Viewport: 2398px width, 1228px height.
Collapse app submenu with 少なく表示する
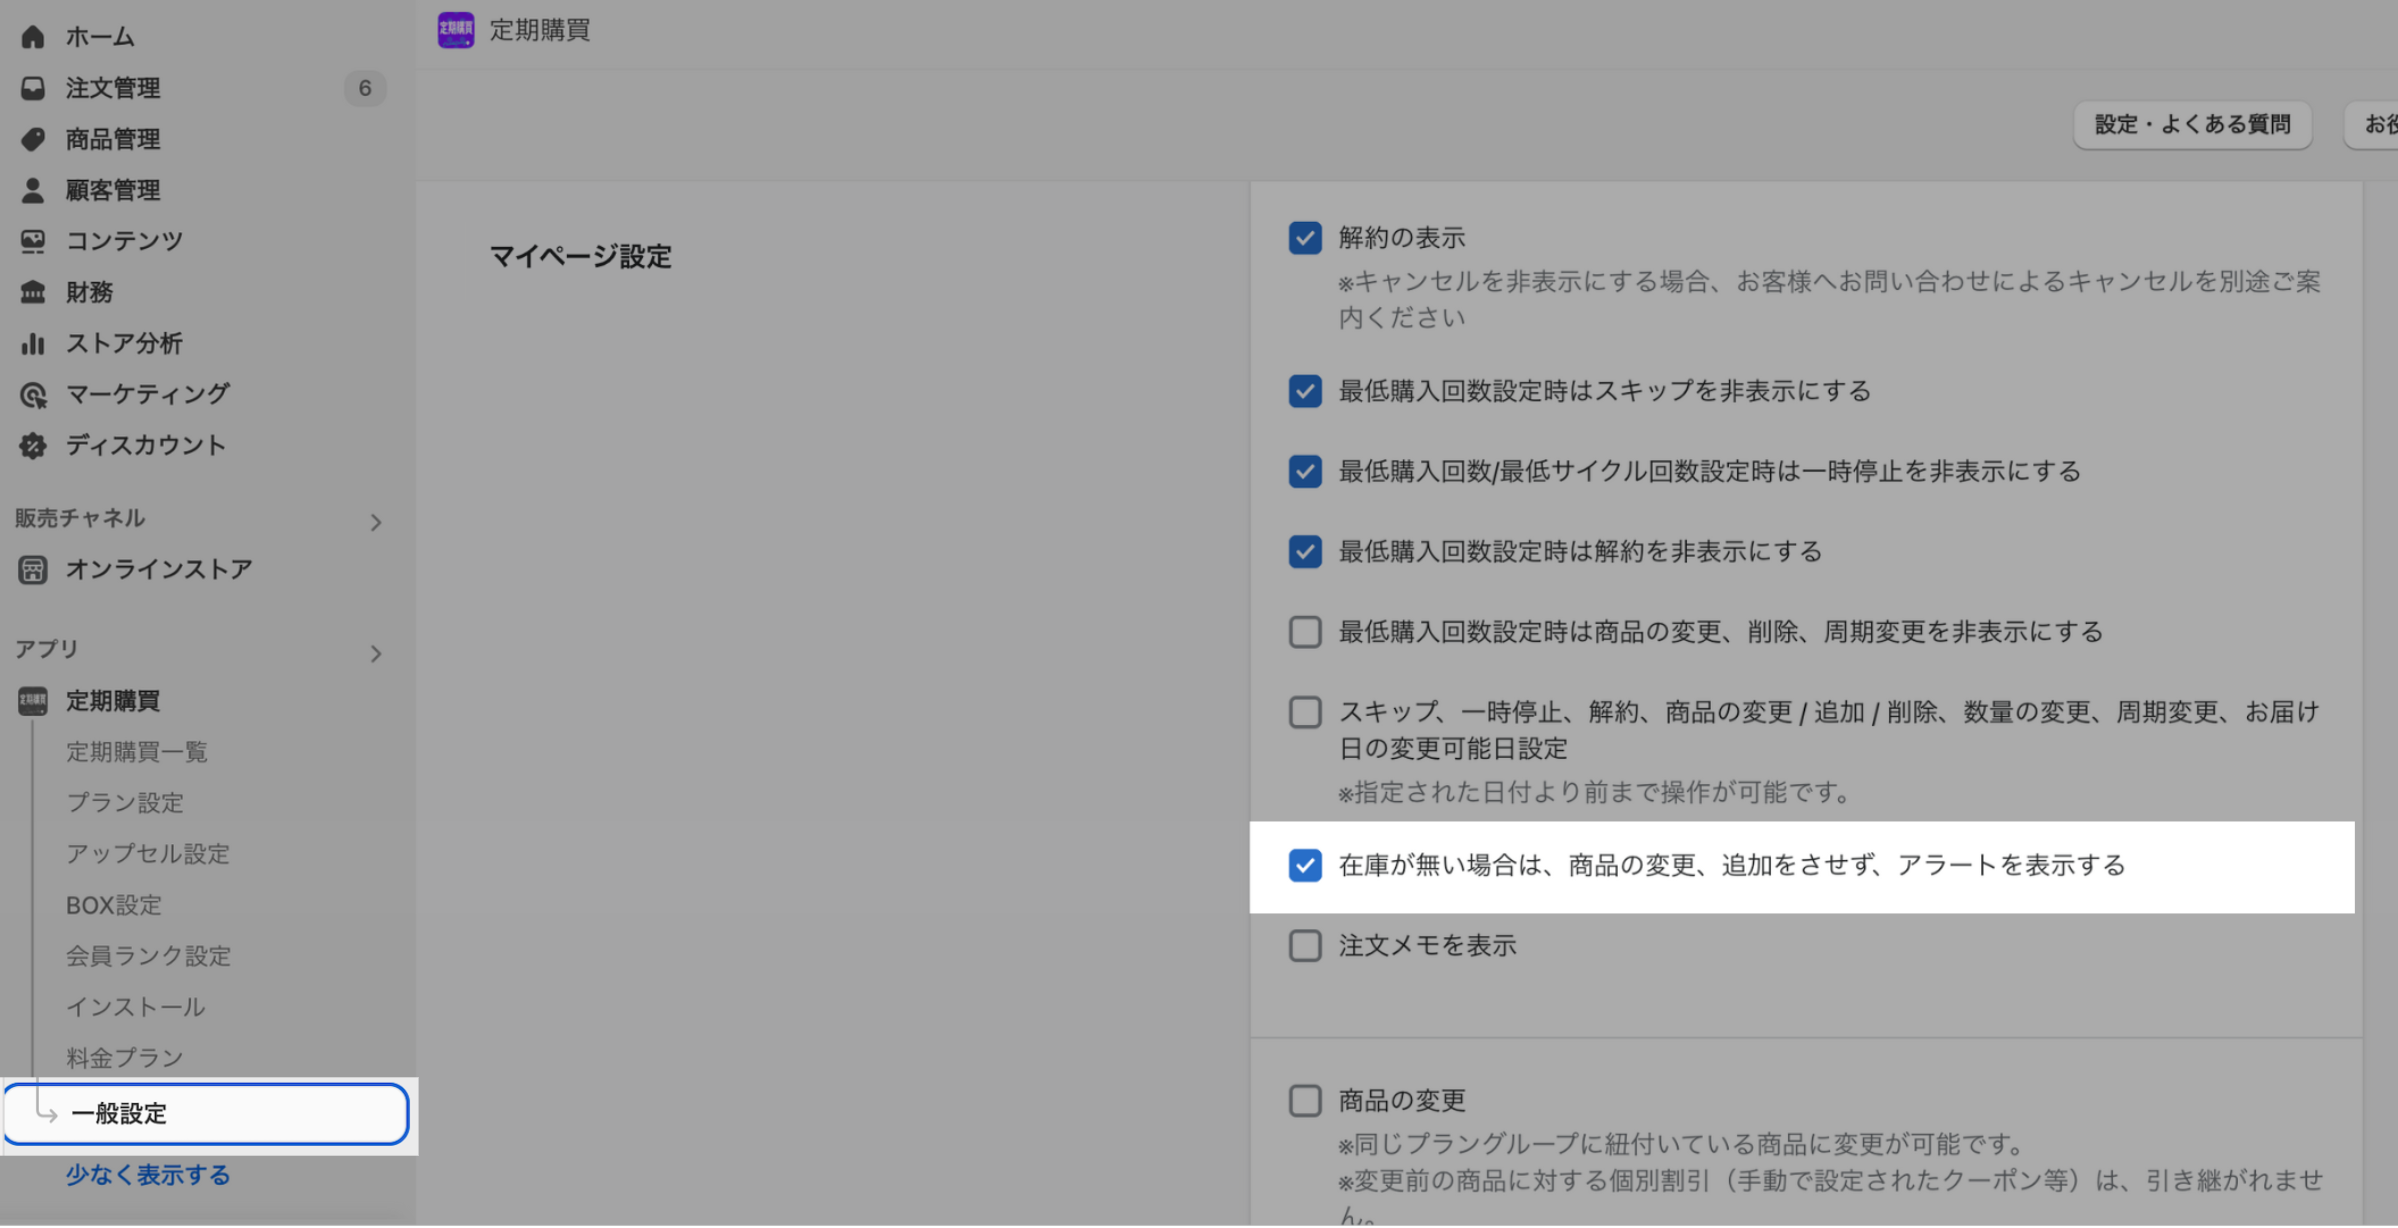pos(148,1176)
